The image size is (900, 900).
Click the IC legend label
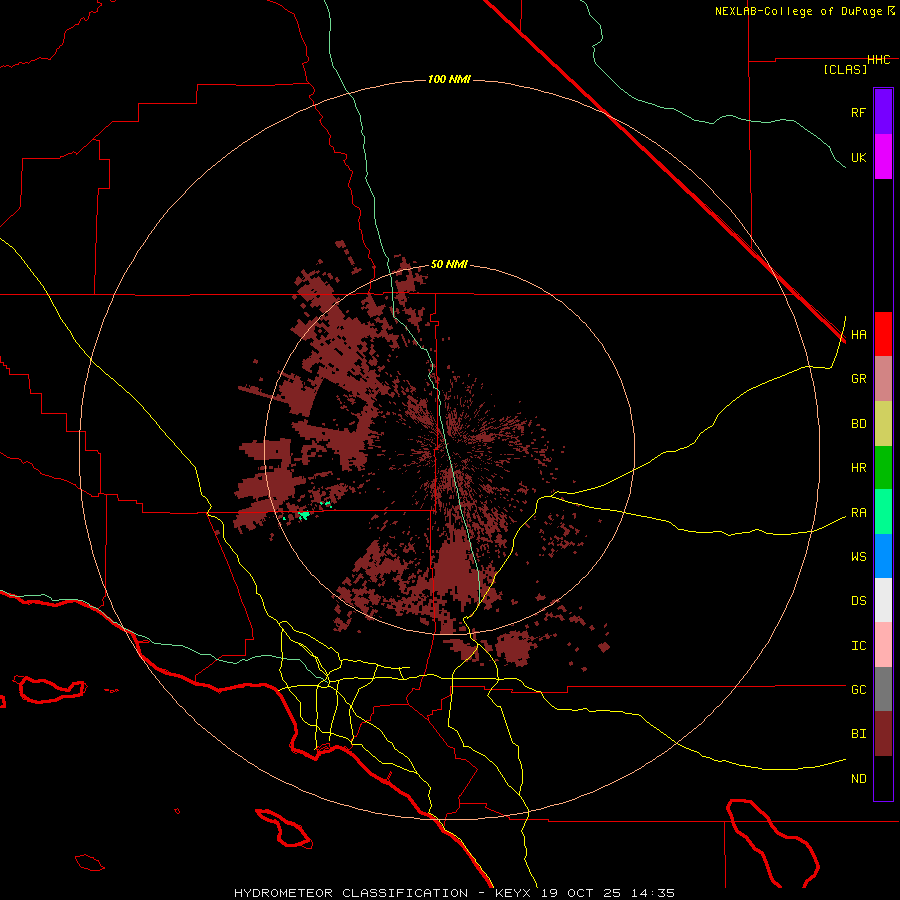[858, 646]
